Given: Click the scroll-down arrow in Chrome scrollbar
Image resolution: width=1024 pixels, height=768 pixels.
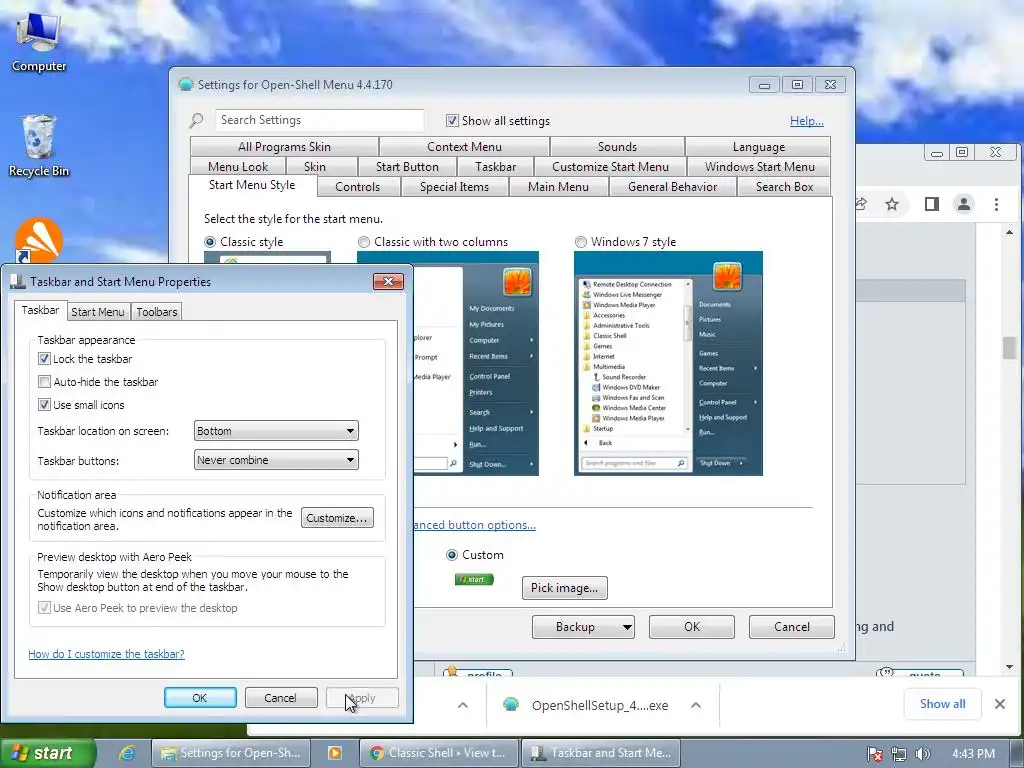Looking at the screenshot, I should tap(1010, 667).
